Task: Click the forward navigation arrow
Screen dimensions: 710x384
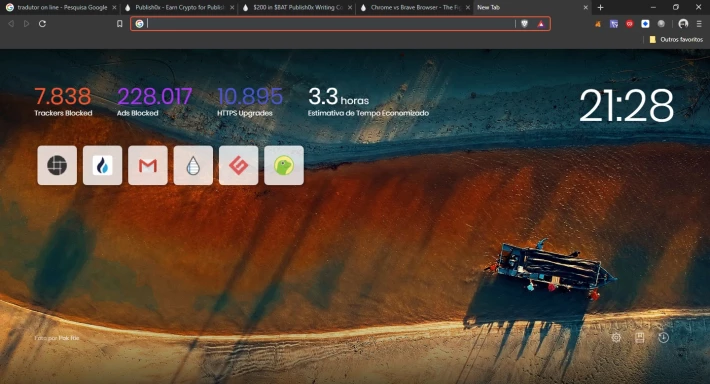Action: 26,24
